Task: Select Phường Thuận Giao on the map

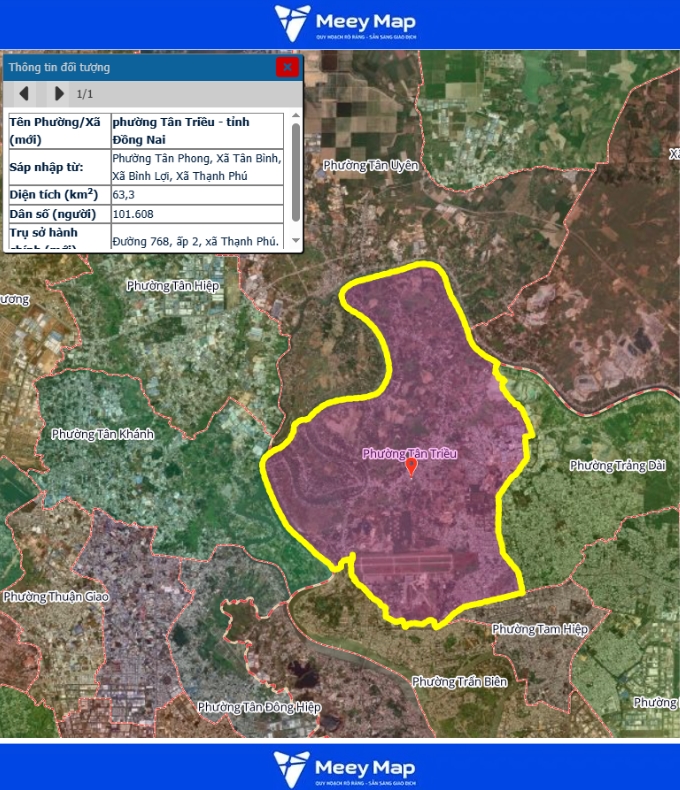Action: point(56,596)
